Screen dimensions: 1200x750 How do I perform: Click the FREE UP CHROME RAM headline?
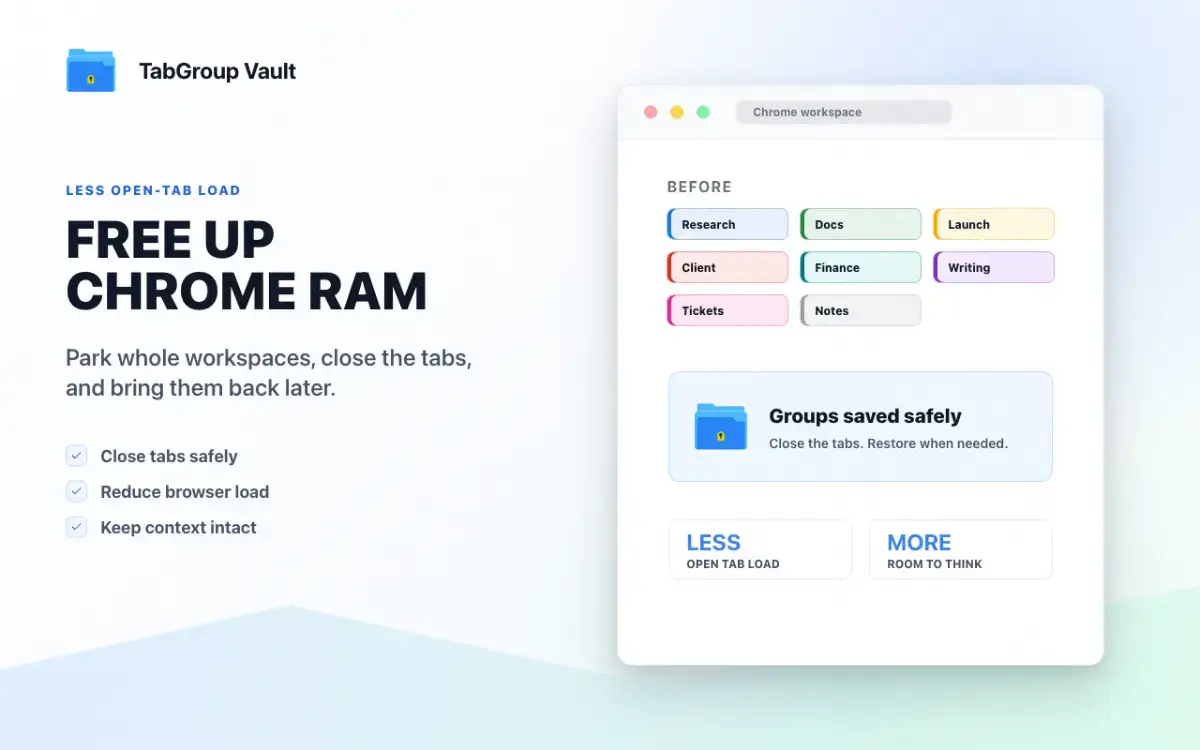pos(247,265)
